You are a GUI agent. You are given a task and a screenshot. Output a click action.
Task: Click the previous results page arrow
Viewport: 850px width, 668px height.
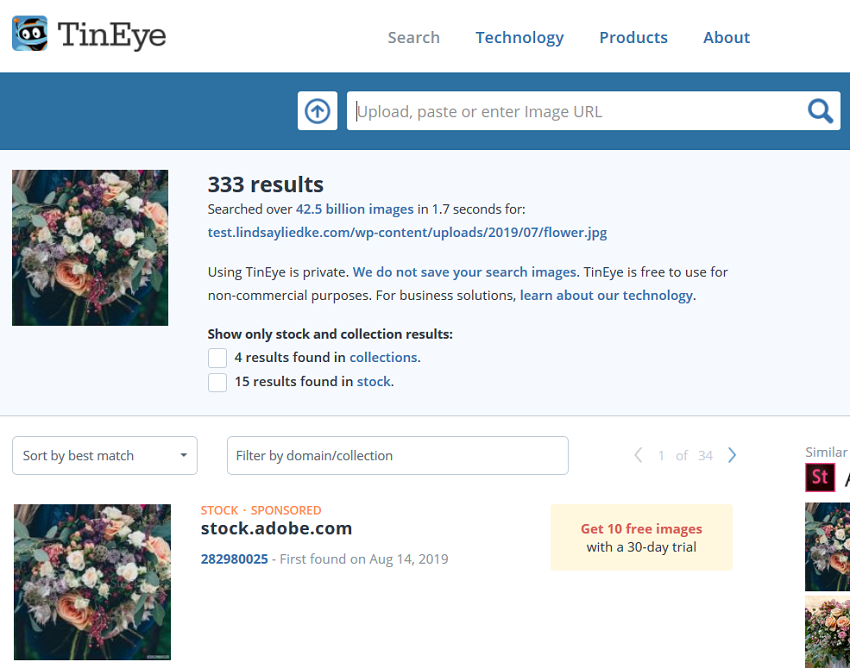click(x=639, y=455)
